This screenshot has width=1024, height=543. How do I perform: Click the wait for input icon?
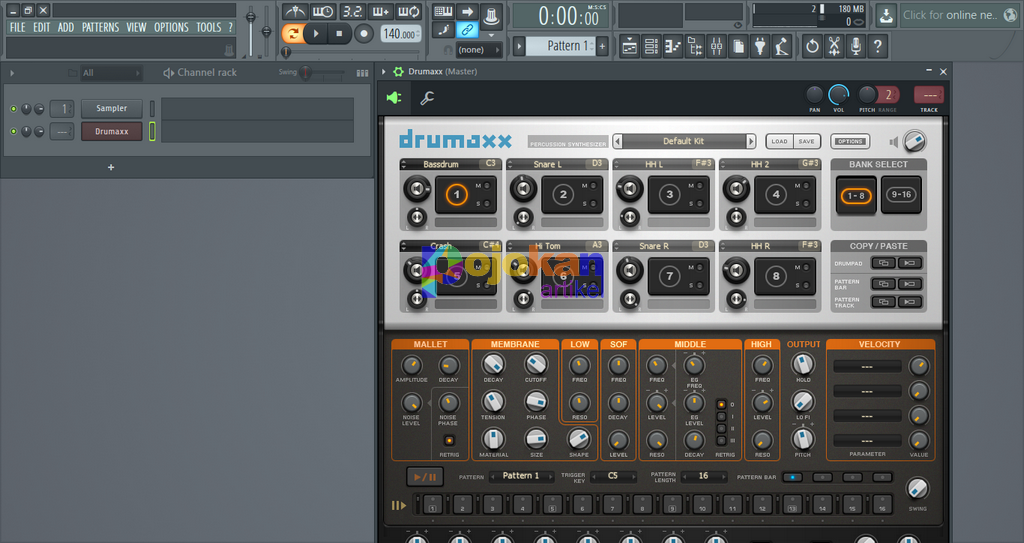pyautogui.click(x=323, y=12)
